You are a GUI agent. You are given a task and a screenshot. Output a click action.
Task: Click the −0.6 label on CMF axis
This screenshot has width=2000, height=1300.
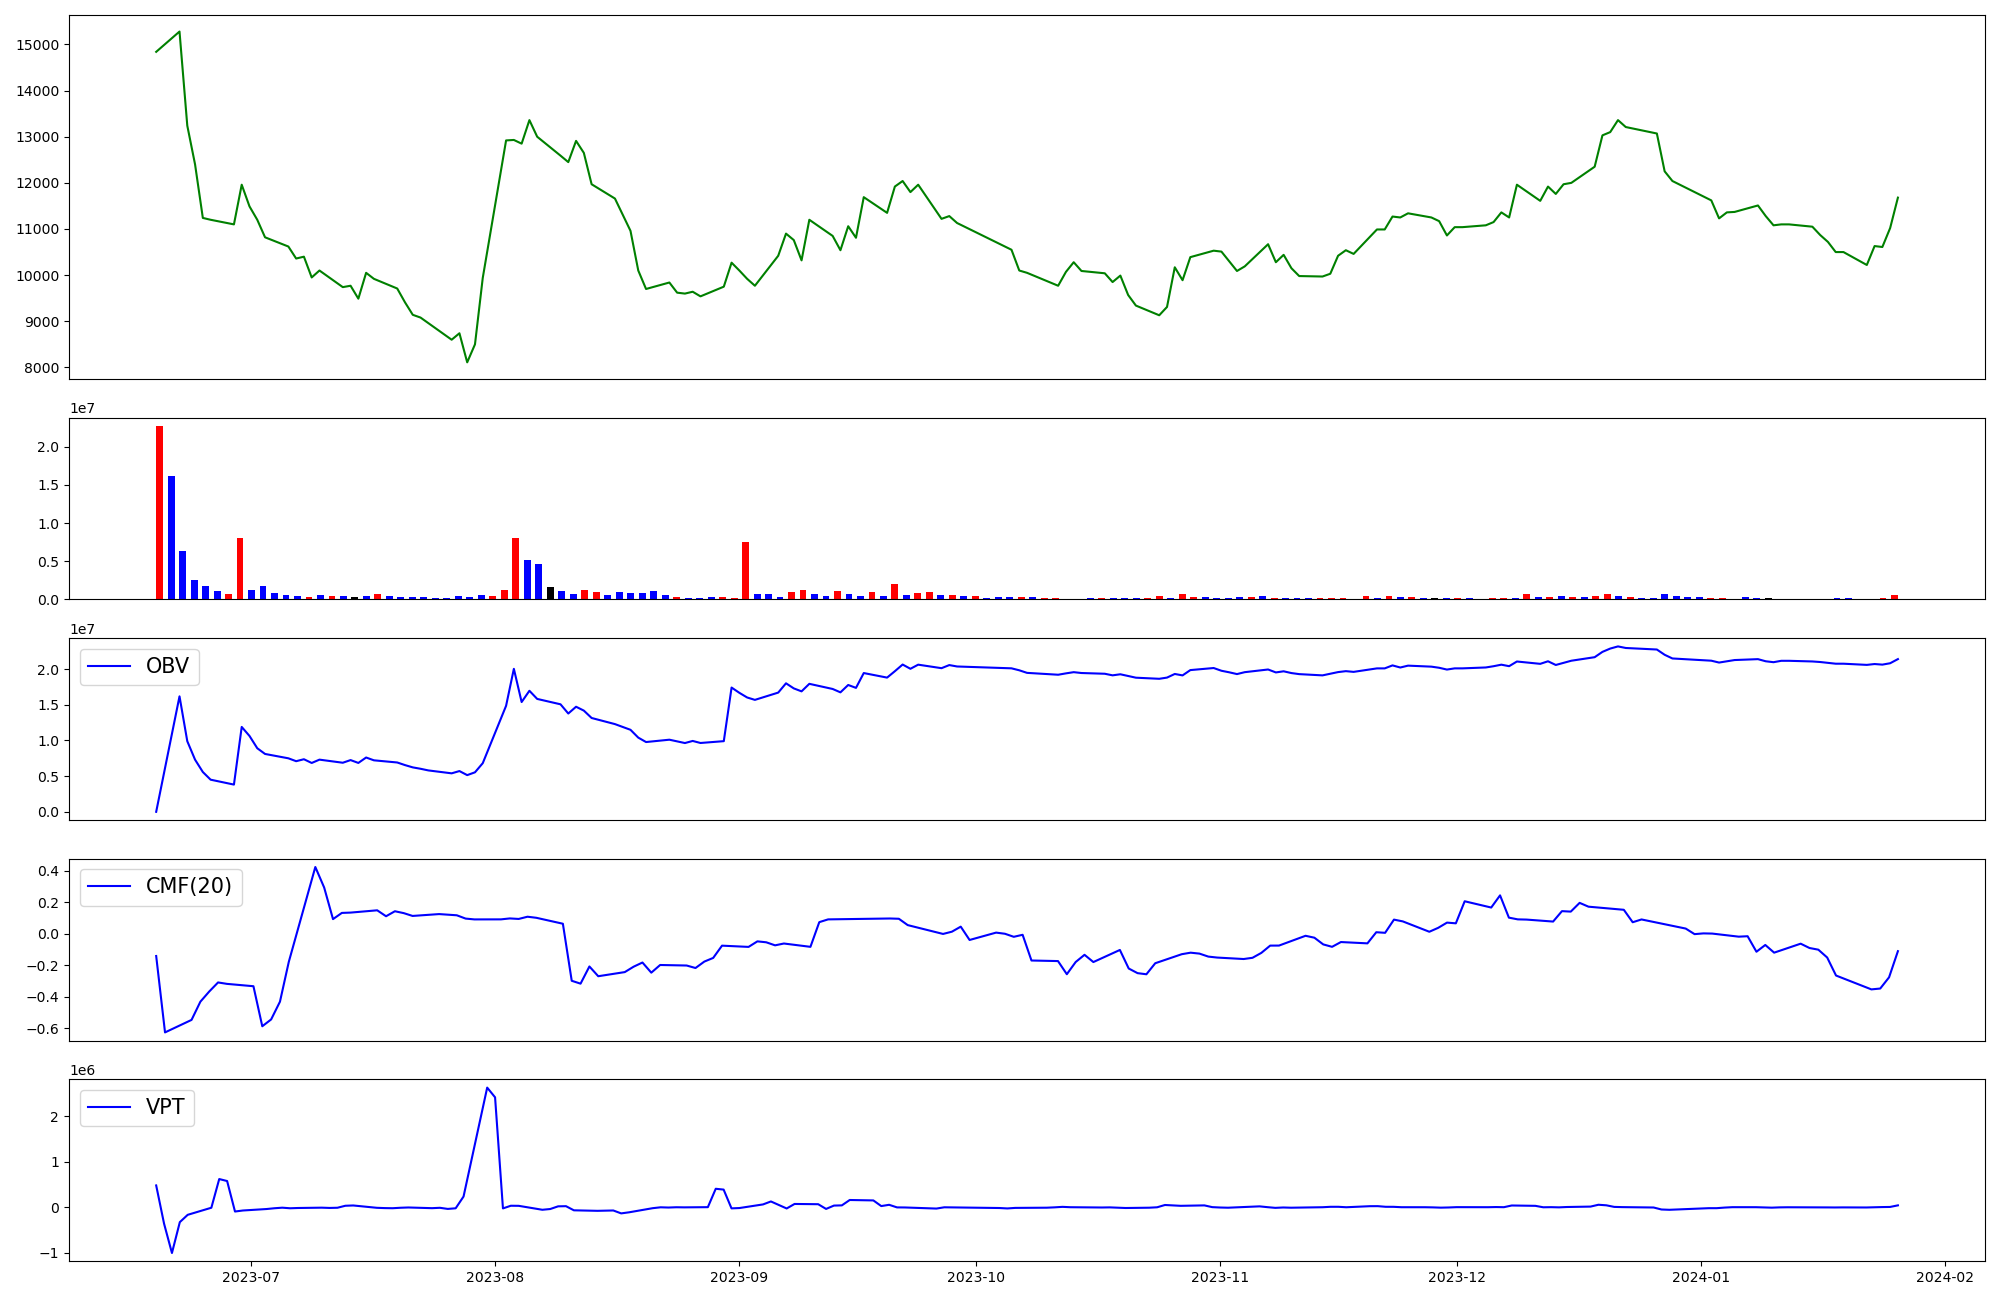click(x=43, y=1029)
